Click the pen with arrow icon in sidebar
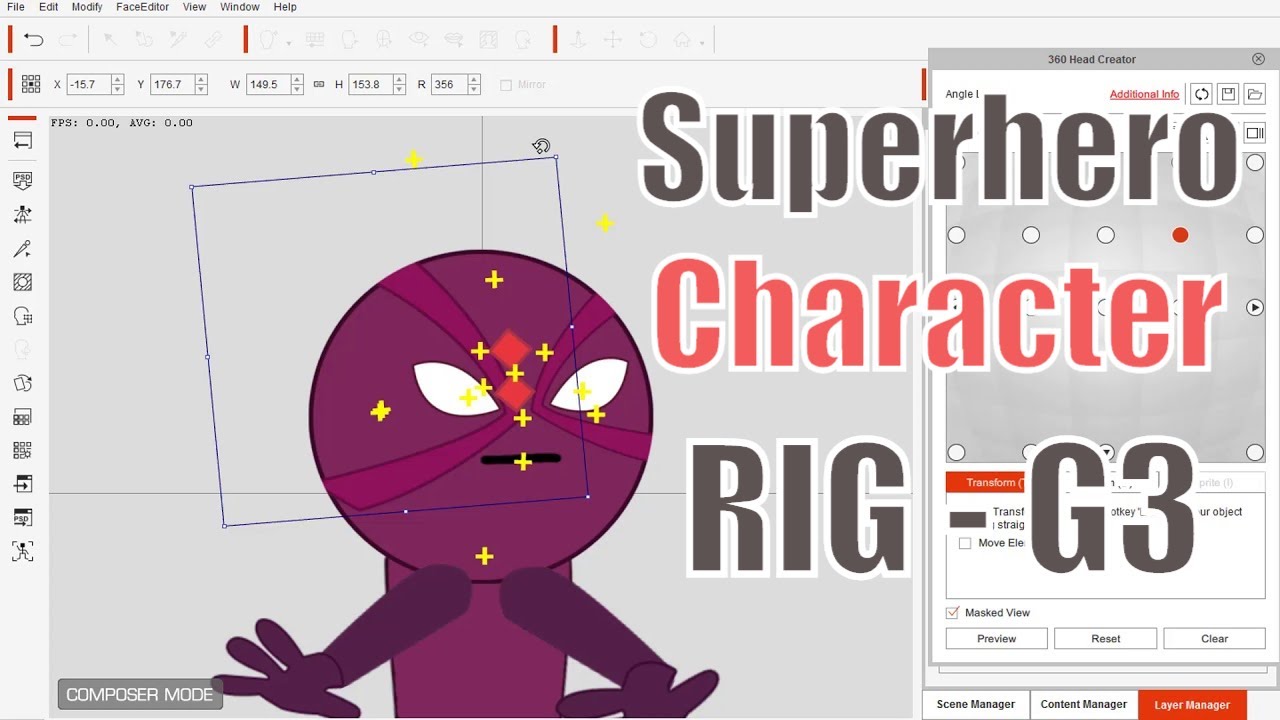This screenshot has height=720, width=1280. click(x=22, y=248)
